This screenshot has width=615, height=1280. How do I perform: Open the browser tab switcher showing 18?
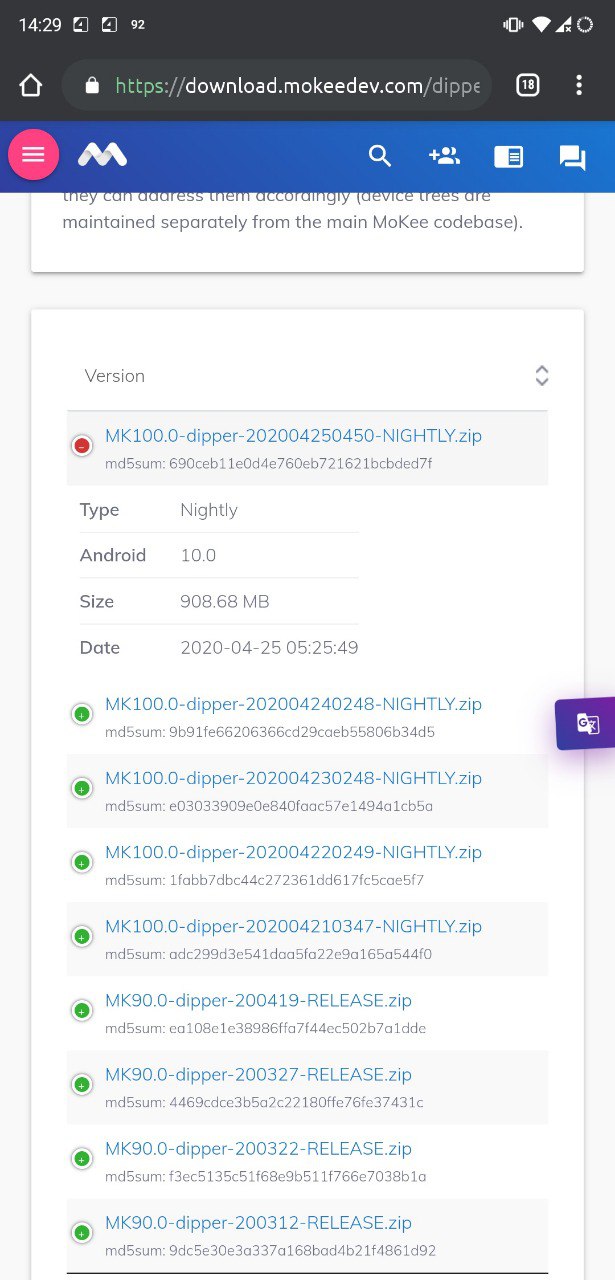click(x=528, y=86)
